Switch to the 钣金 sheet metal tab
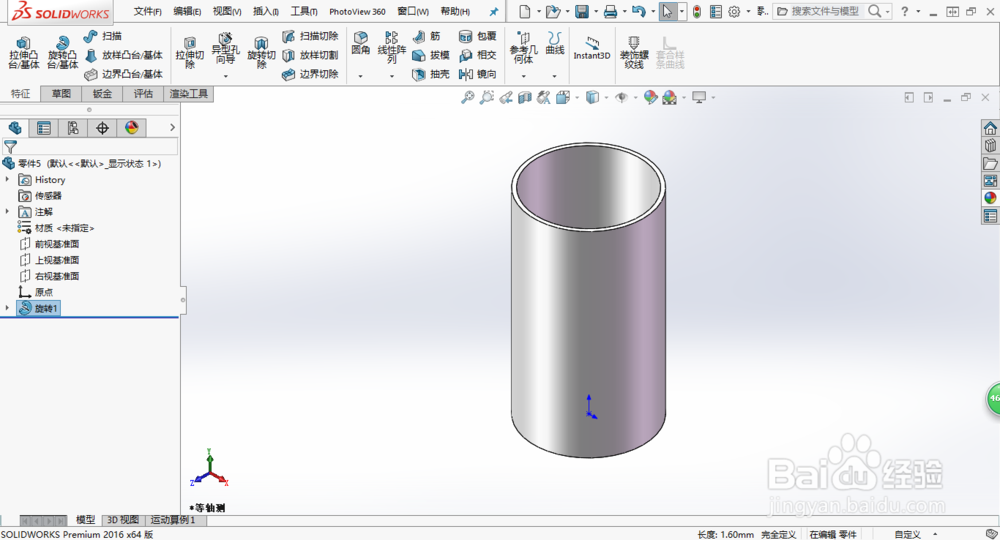1000x540 pixels. pos(102,94)
